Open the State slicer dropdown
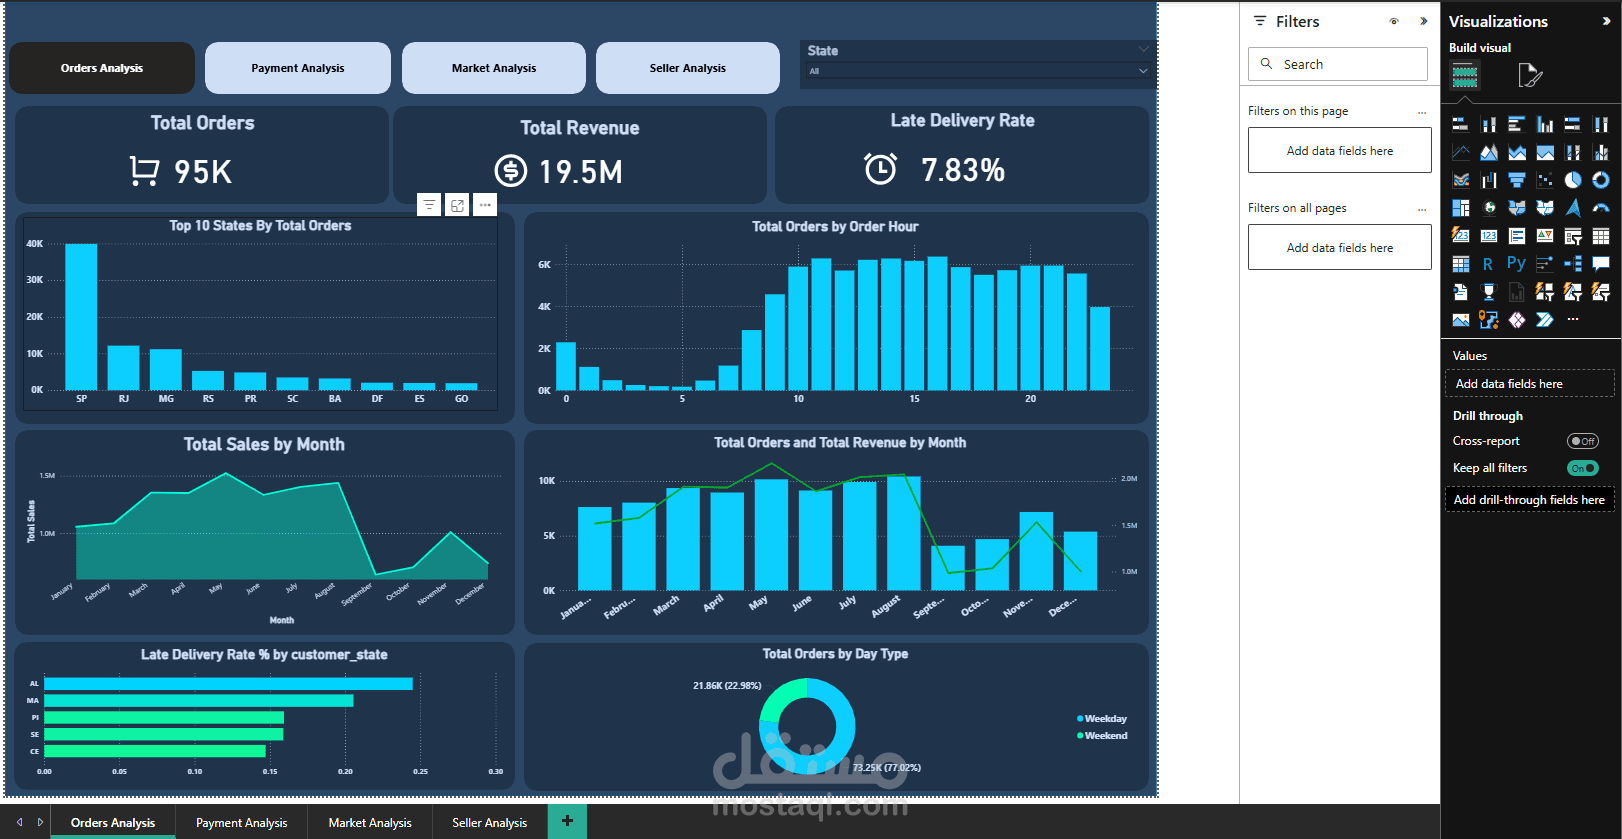The width and height of the screenshot is (1622, 839). click(1143, 71)
